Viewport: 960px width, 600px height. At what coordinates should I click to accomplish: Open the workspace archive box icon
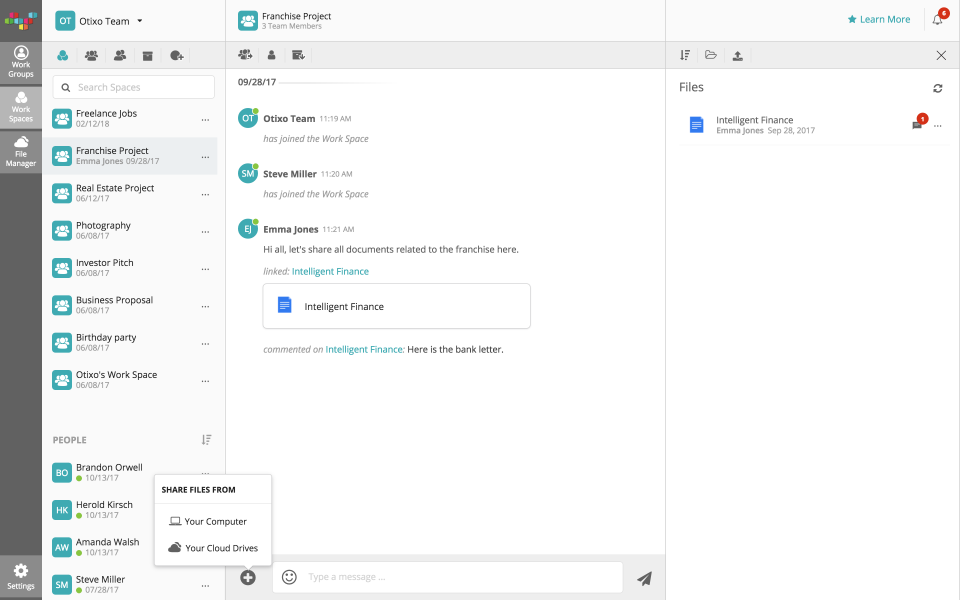(148, 55)
